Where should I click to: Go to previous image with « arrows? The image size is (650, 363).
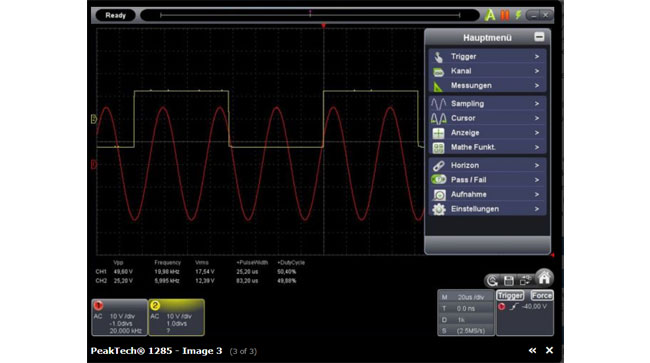point(532,351)
